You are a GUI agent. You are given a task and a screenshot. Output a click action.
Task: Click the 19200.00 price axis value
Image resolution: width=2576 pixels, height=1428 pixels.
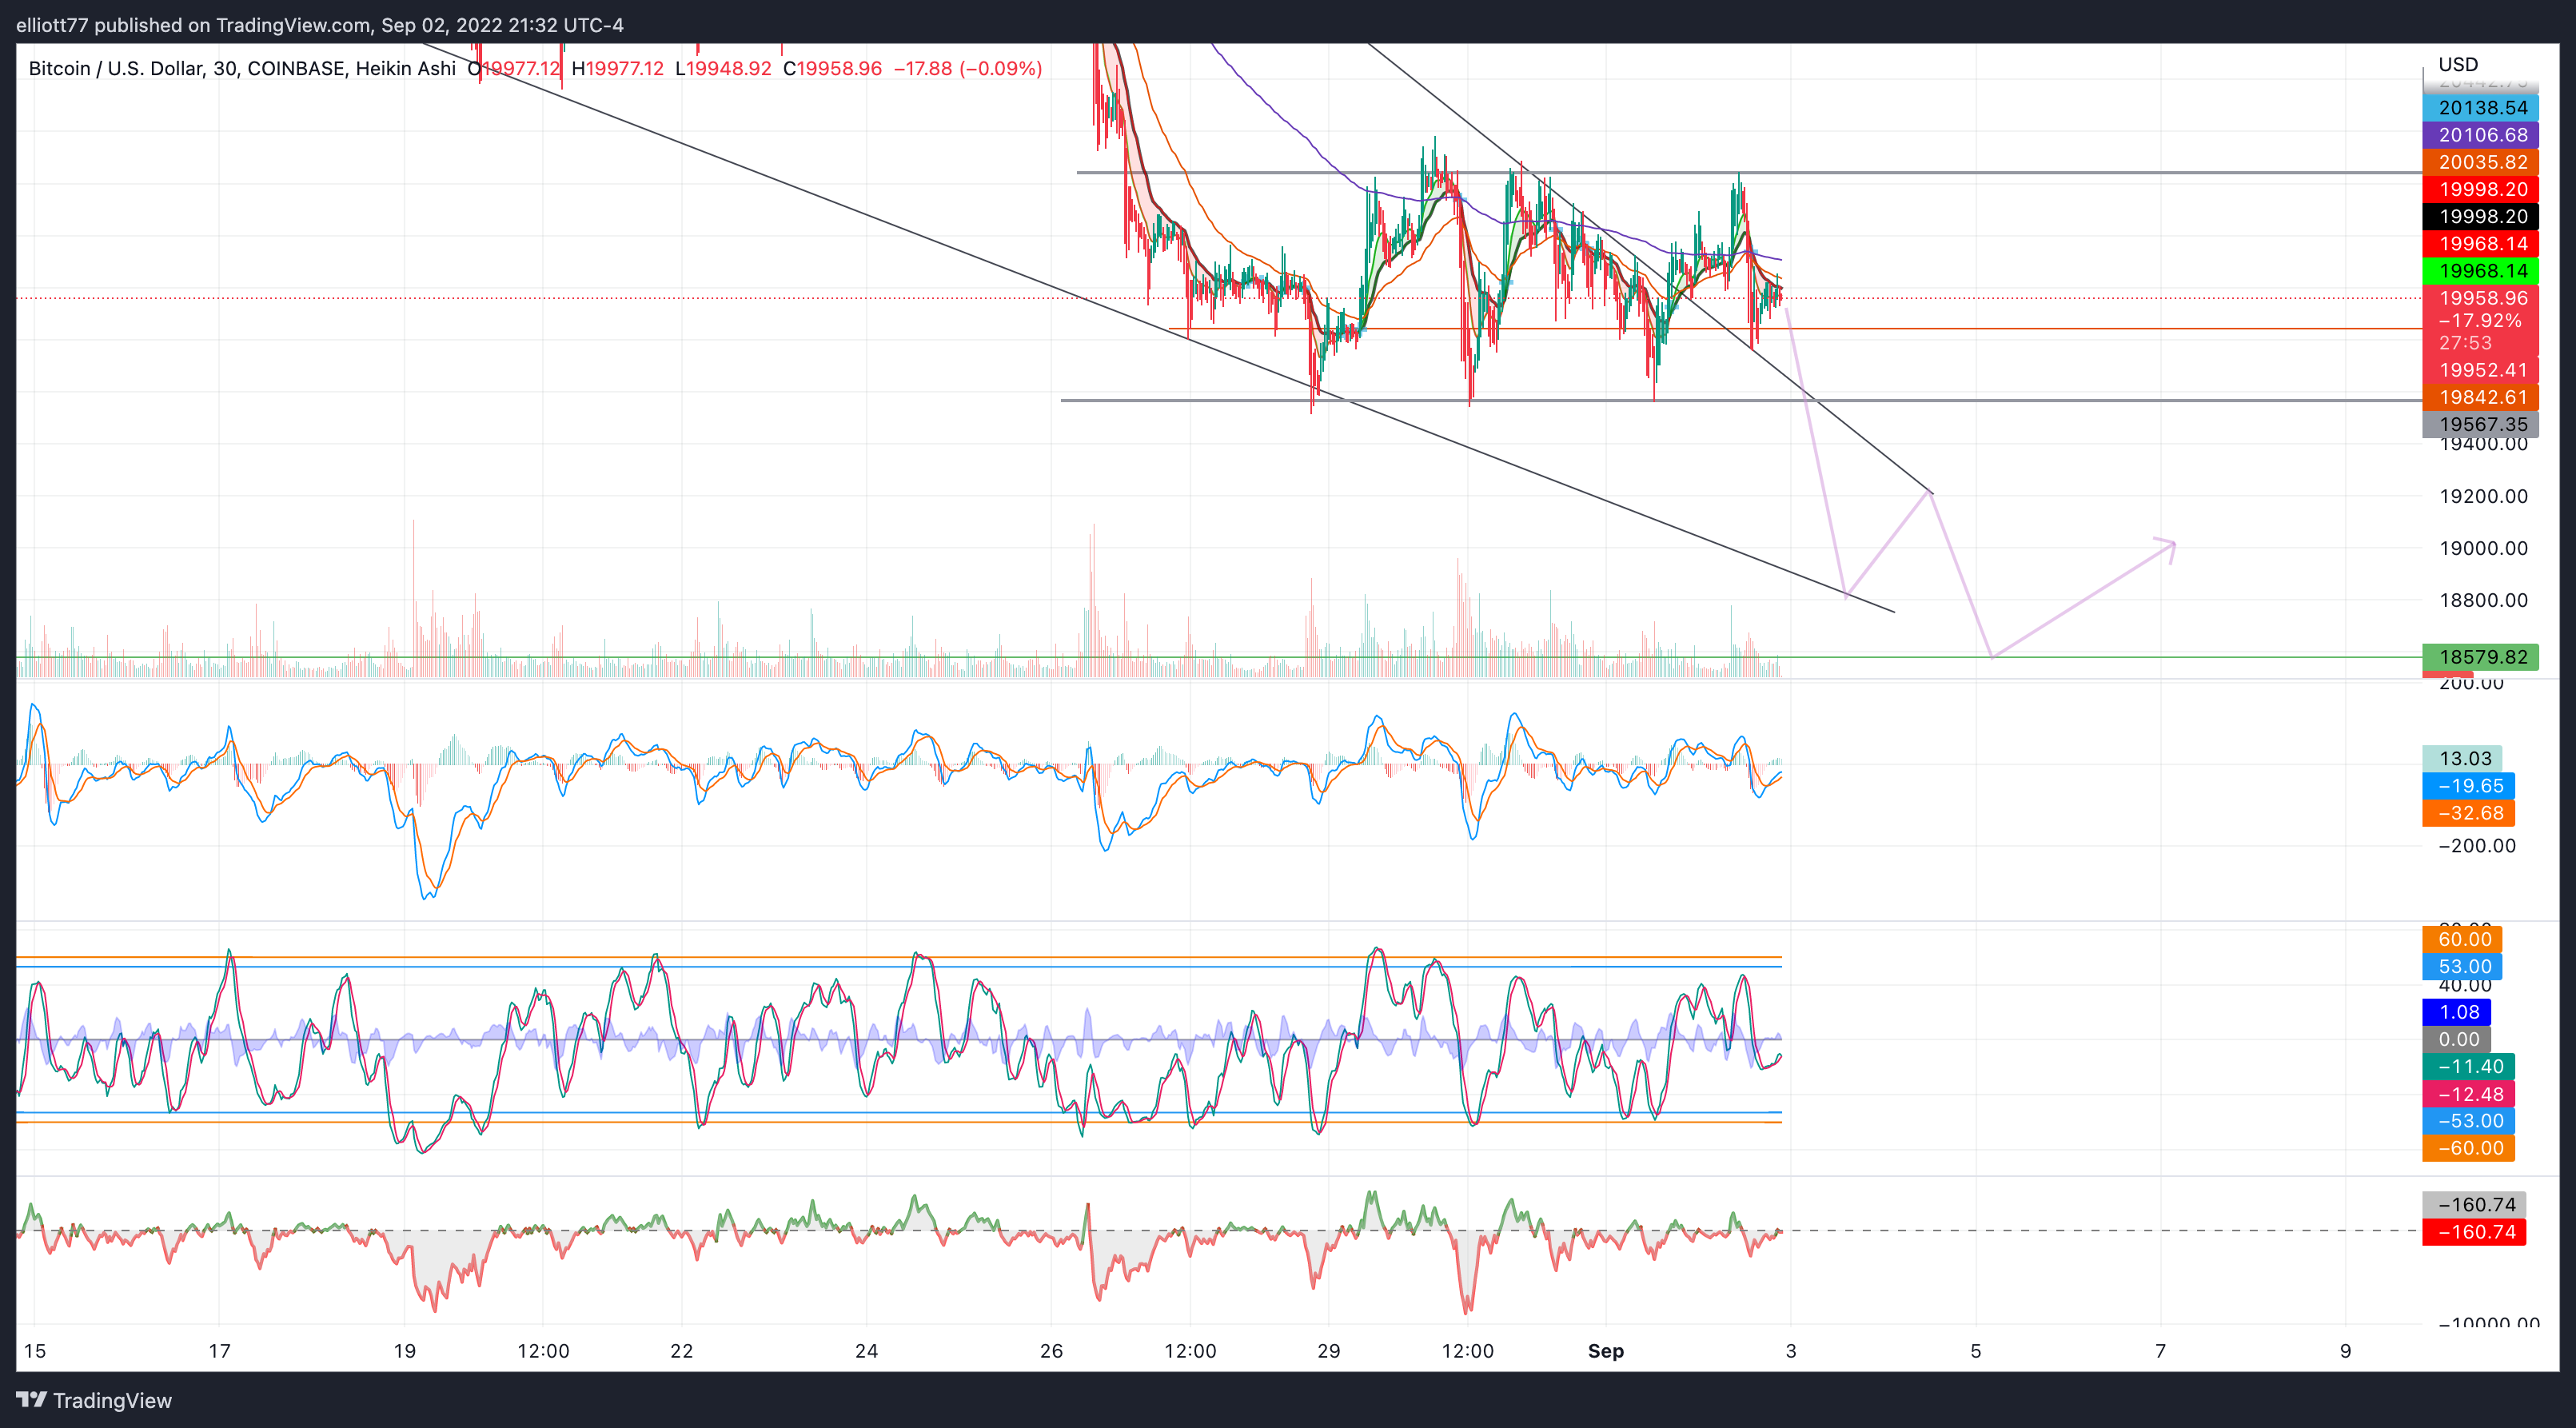pos(2483,496)
